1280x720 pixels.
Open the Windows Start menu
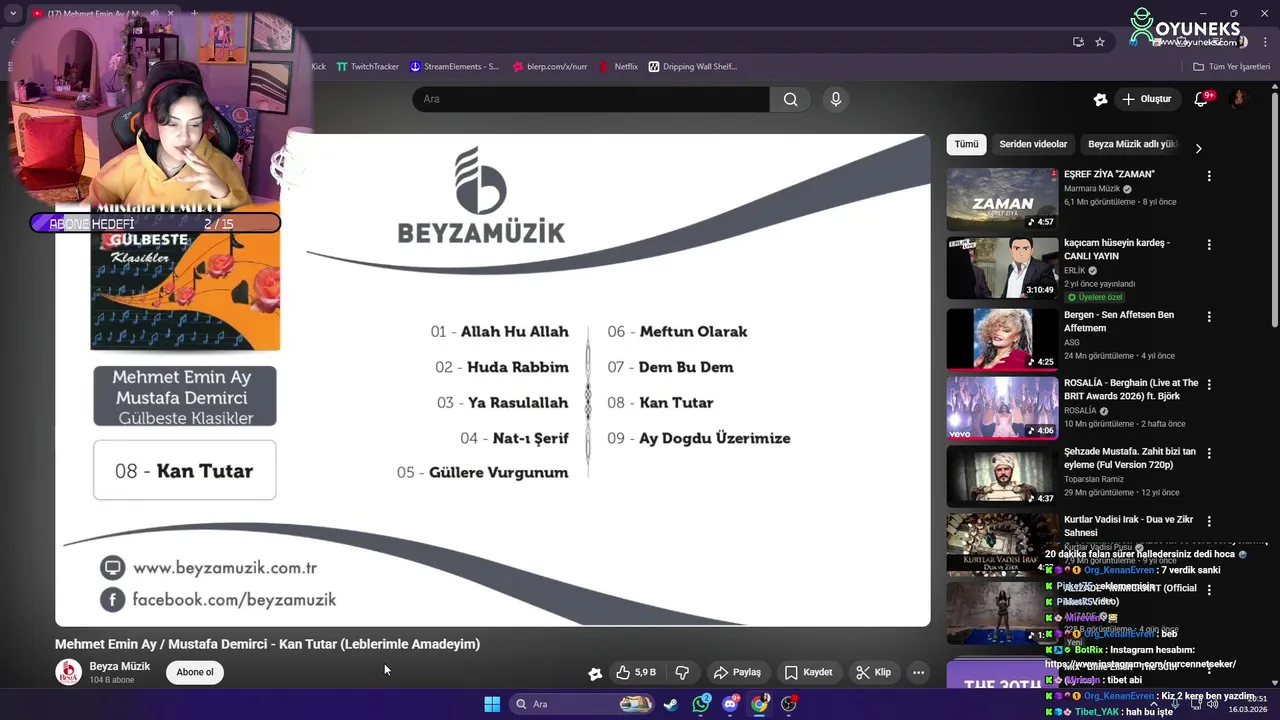(x=492, y=704)
